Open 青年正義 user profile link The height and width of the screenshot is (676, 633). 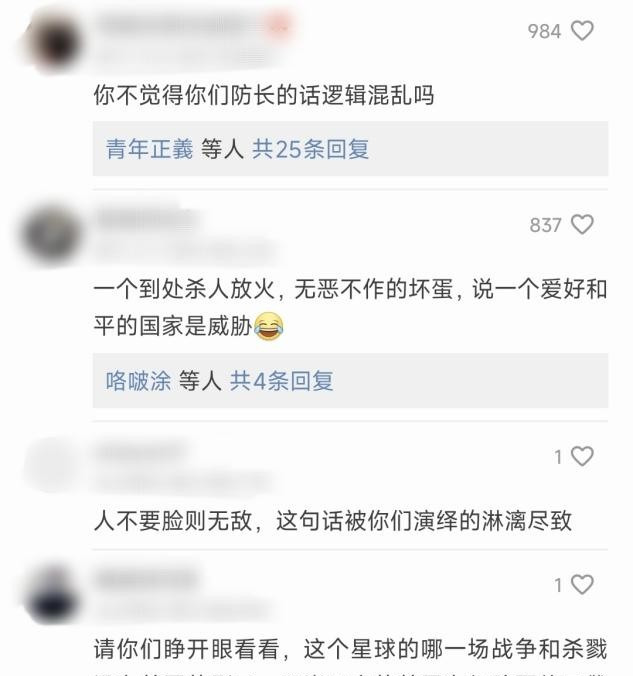tap(149, 149)
